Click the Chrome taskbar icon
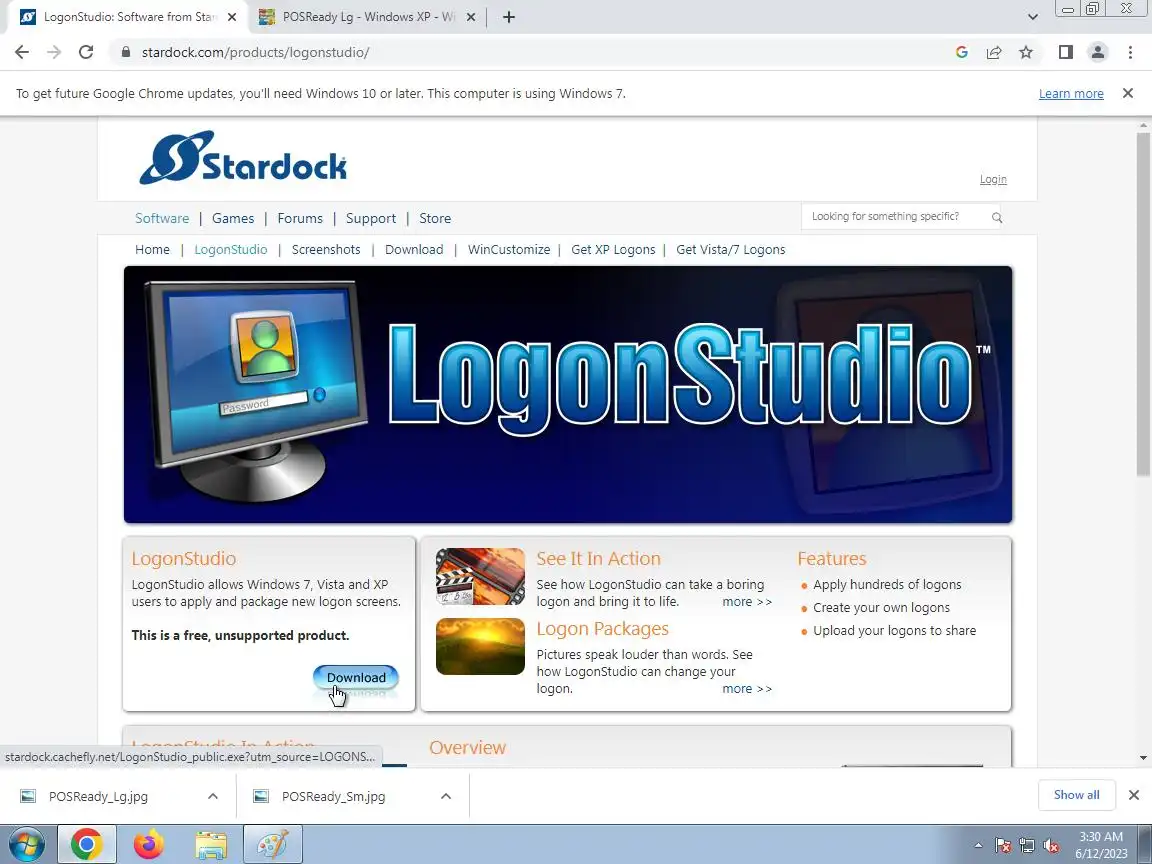 pyautogui.click(x=86, y=845)
